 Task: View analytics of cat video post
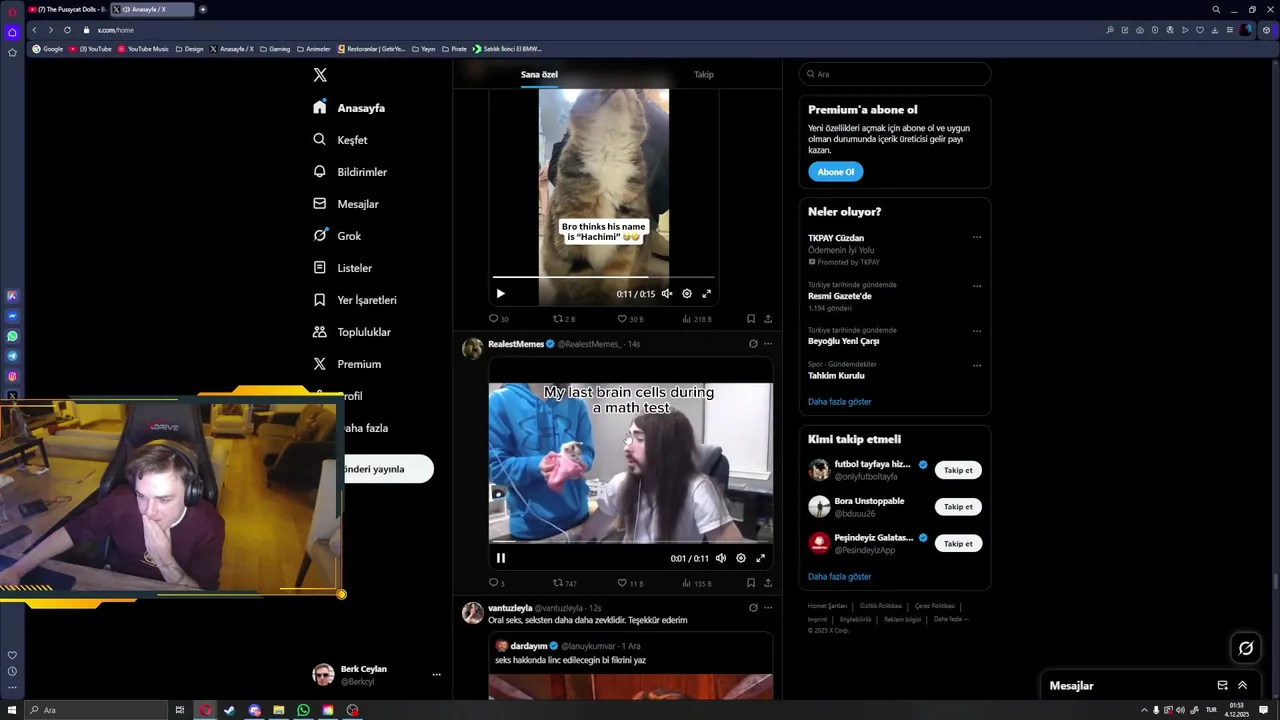696,319
